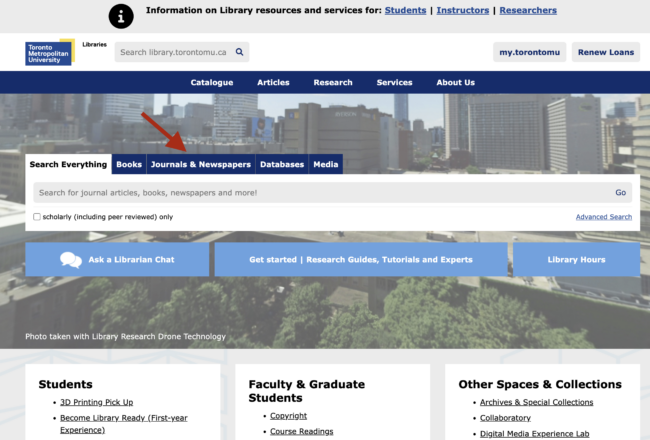
Task: Click the Toronto Metropolitan University logo
Action: pos(50,52)
